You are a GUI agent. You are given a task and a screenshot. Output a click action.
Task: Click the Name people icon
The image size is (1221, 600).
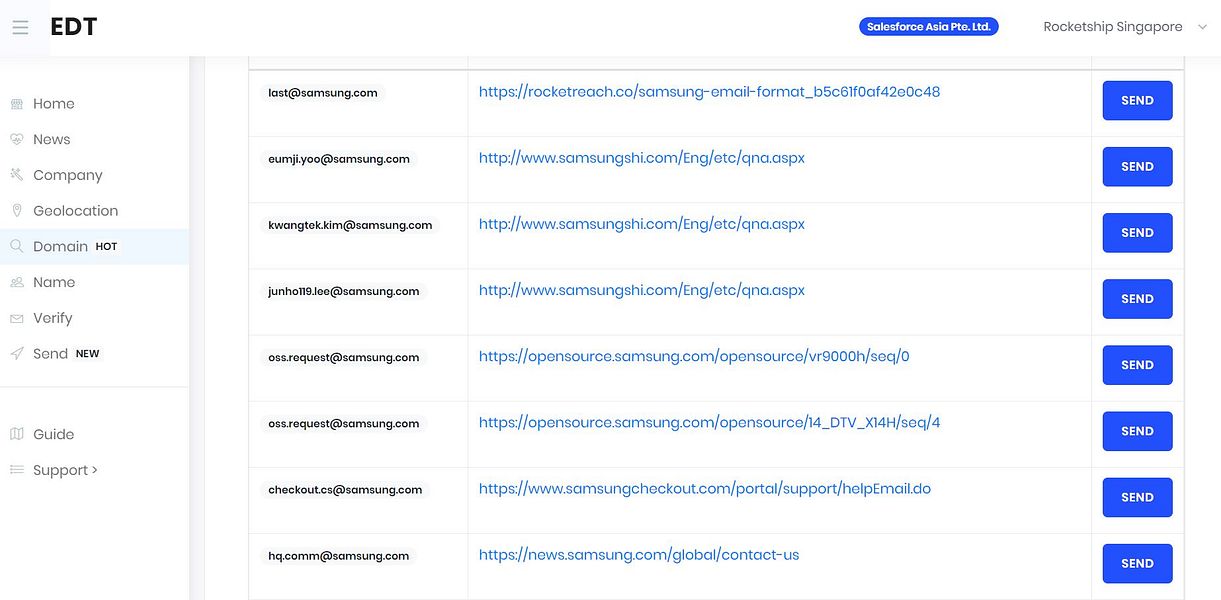pos(16,283)
